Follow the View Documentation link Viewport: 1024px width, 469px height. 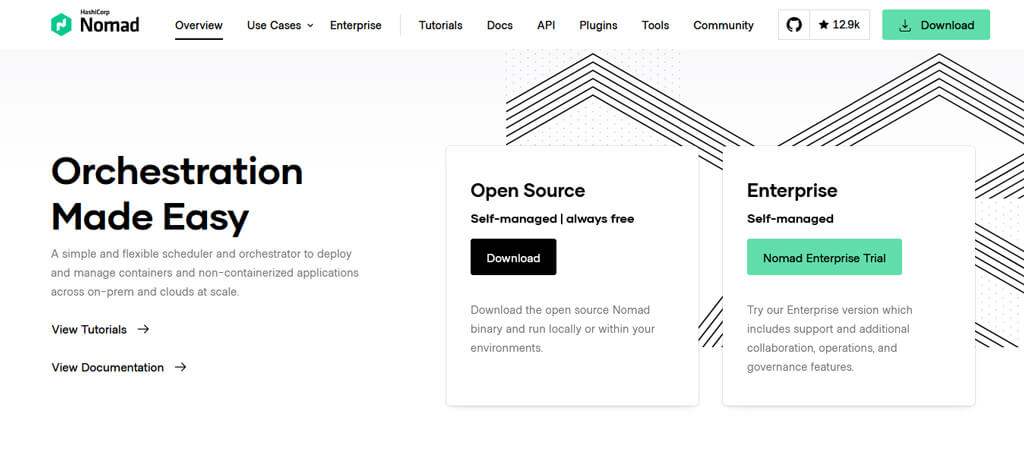119,367
